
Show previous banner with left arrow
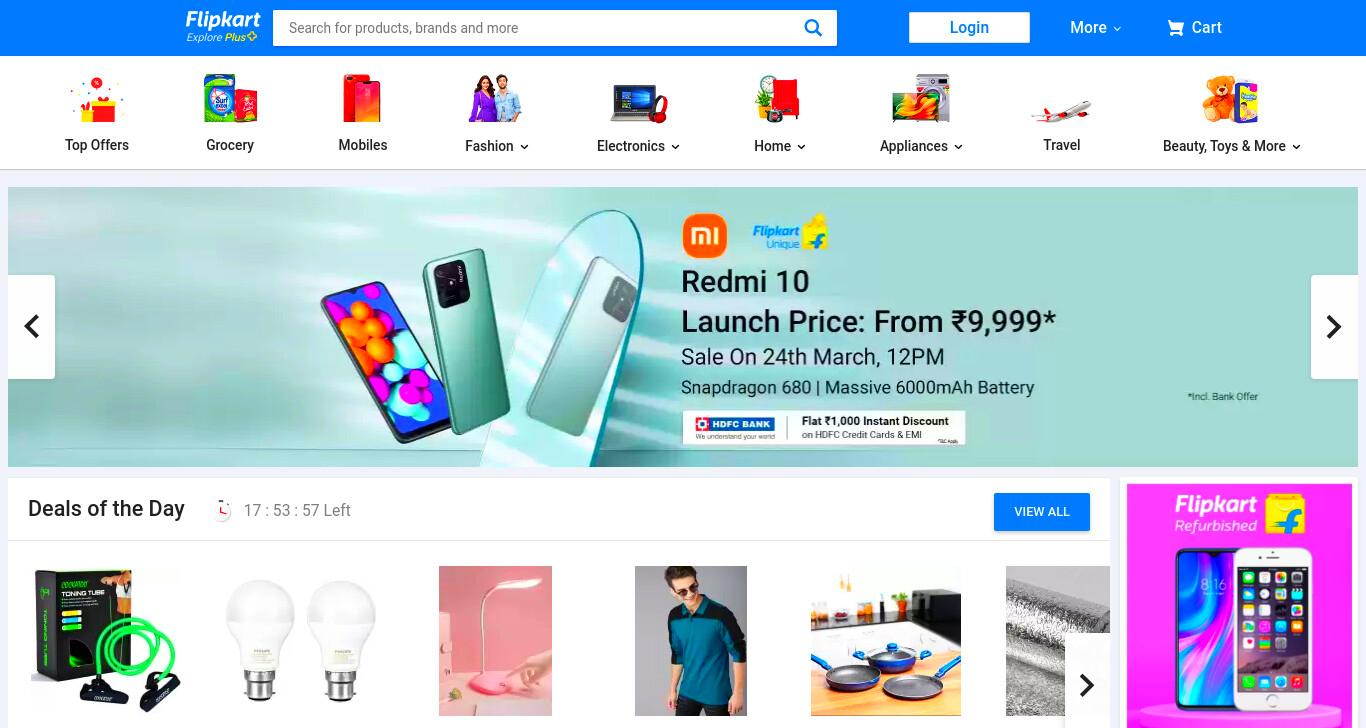[31, 327]
